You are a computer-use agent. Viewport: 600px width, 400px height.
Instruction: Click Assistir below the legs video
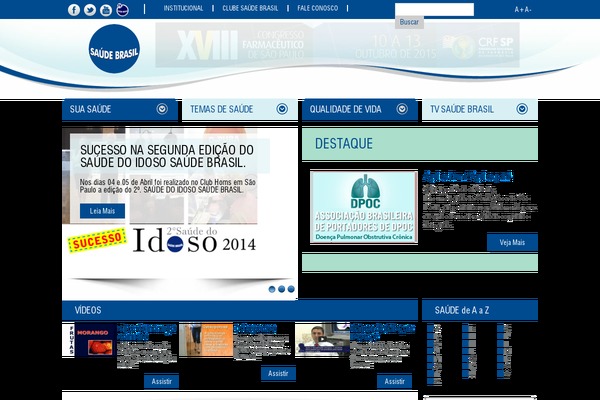[278, 374]
